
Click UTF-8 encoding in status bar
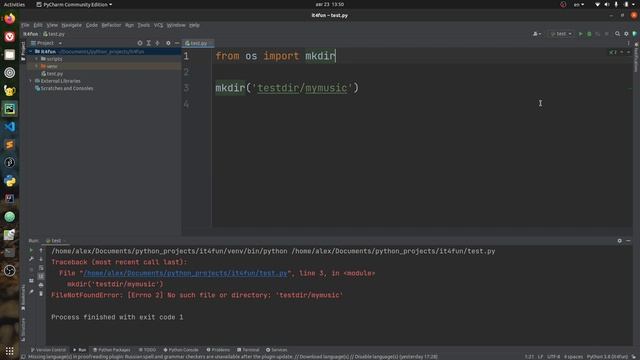[x=553, y=357]
